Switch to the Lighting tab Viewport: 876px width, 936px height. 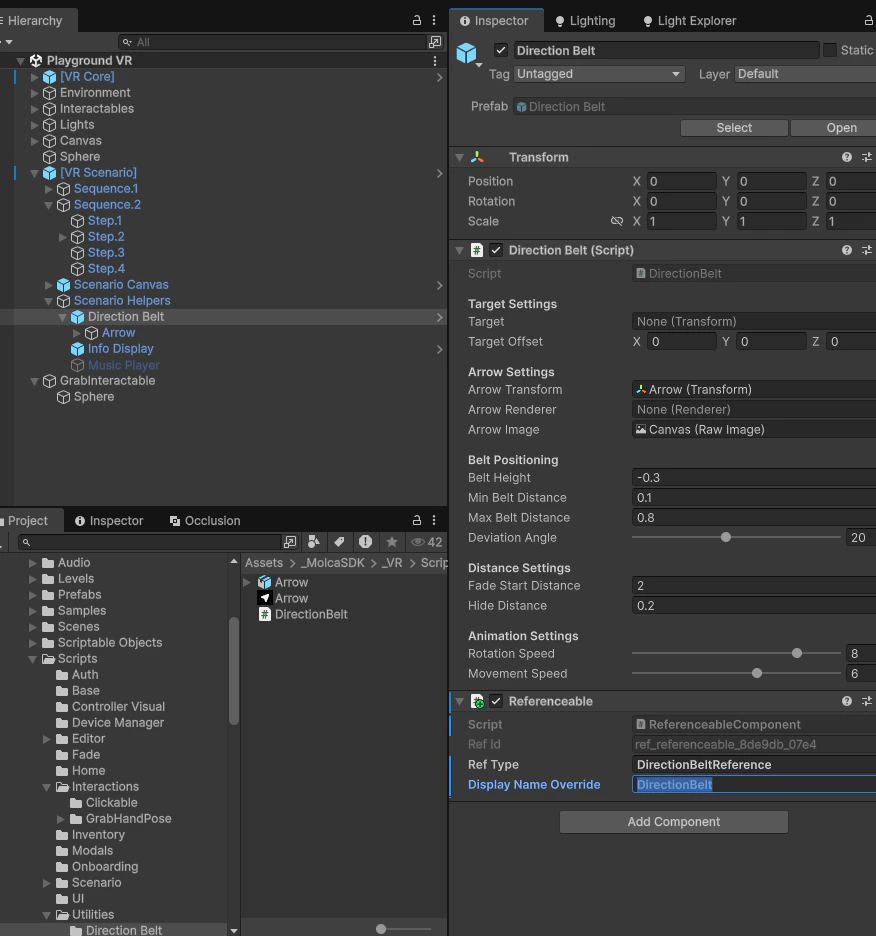(585, 21)
